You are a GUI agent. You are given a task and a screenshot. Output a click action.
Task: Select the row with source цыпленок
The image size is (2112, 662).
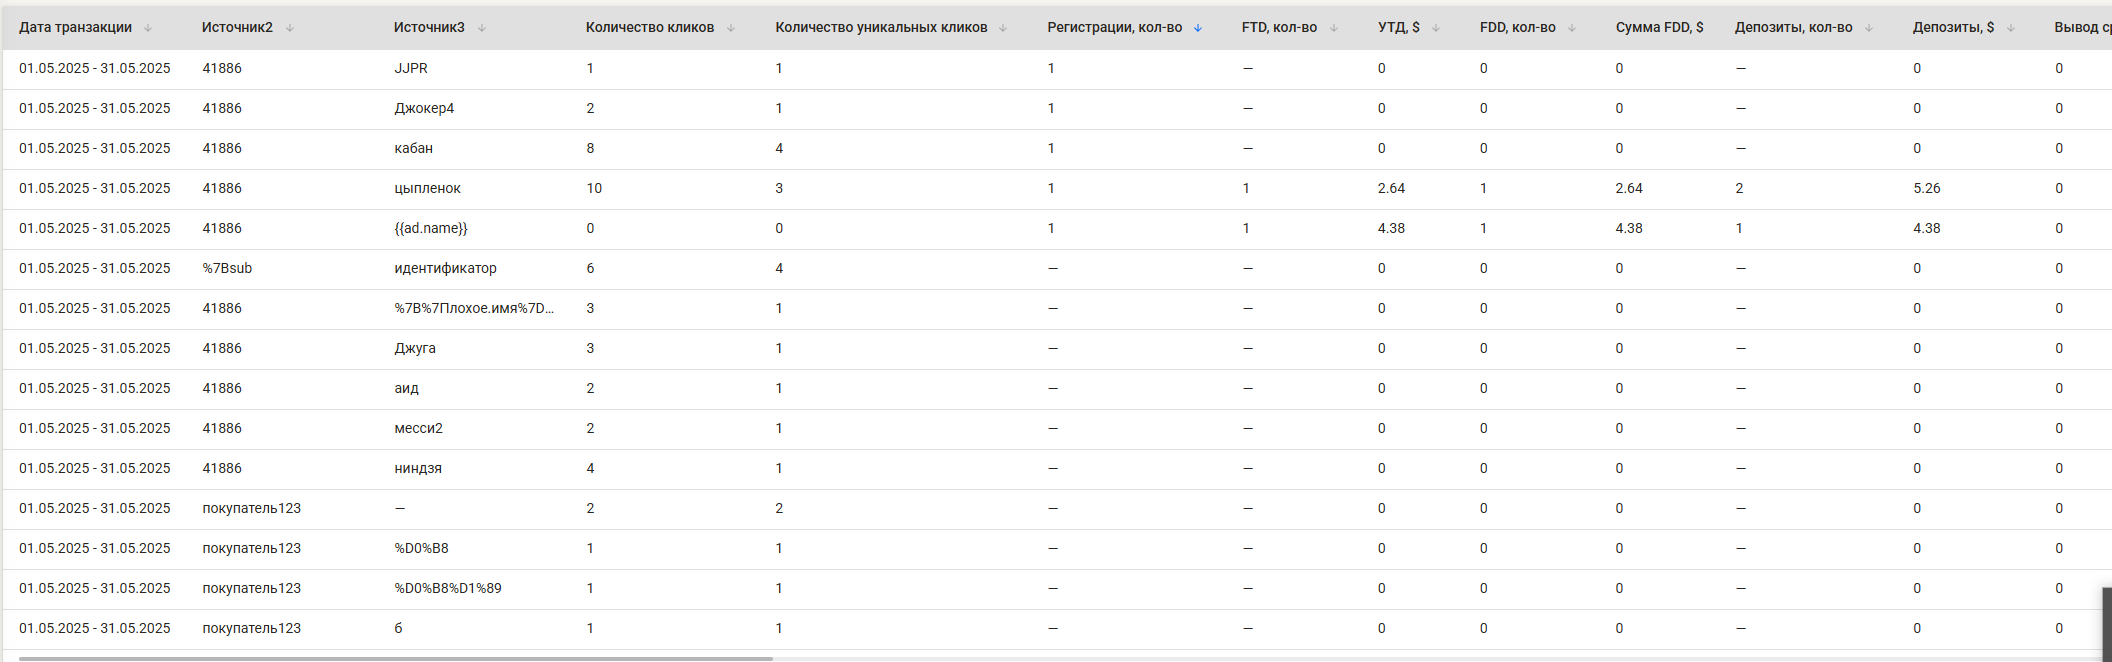tap(1057, 189)
